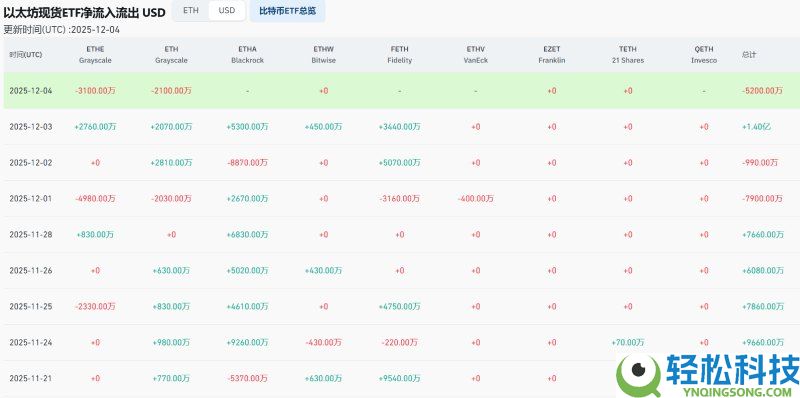This screenshot has width=800, height=398.
Task: Click the EZET Franklin column header
Action: pos(552,55)
